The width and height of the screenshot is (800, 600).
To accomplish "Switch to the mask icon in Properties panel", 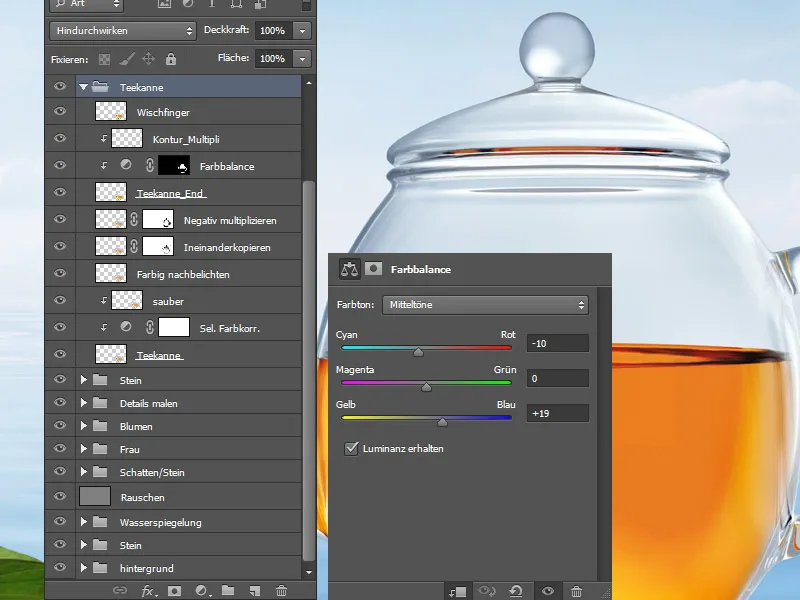I will coord(373,269).
